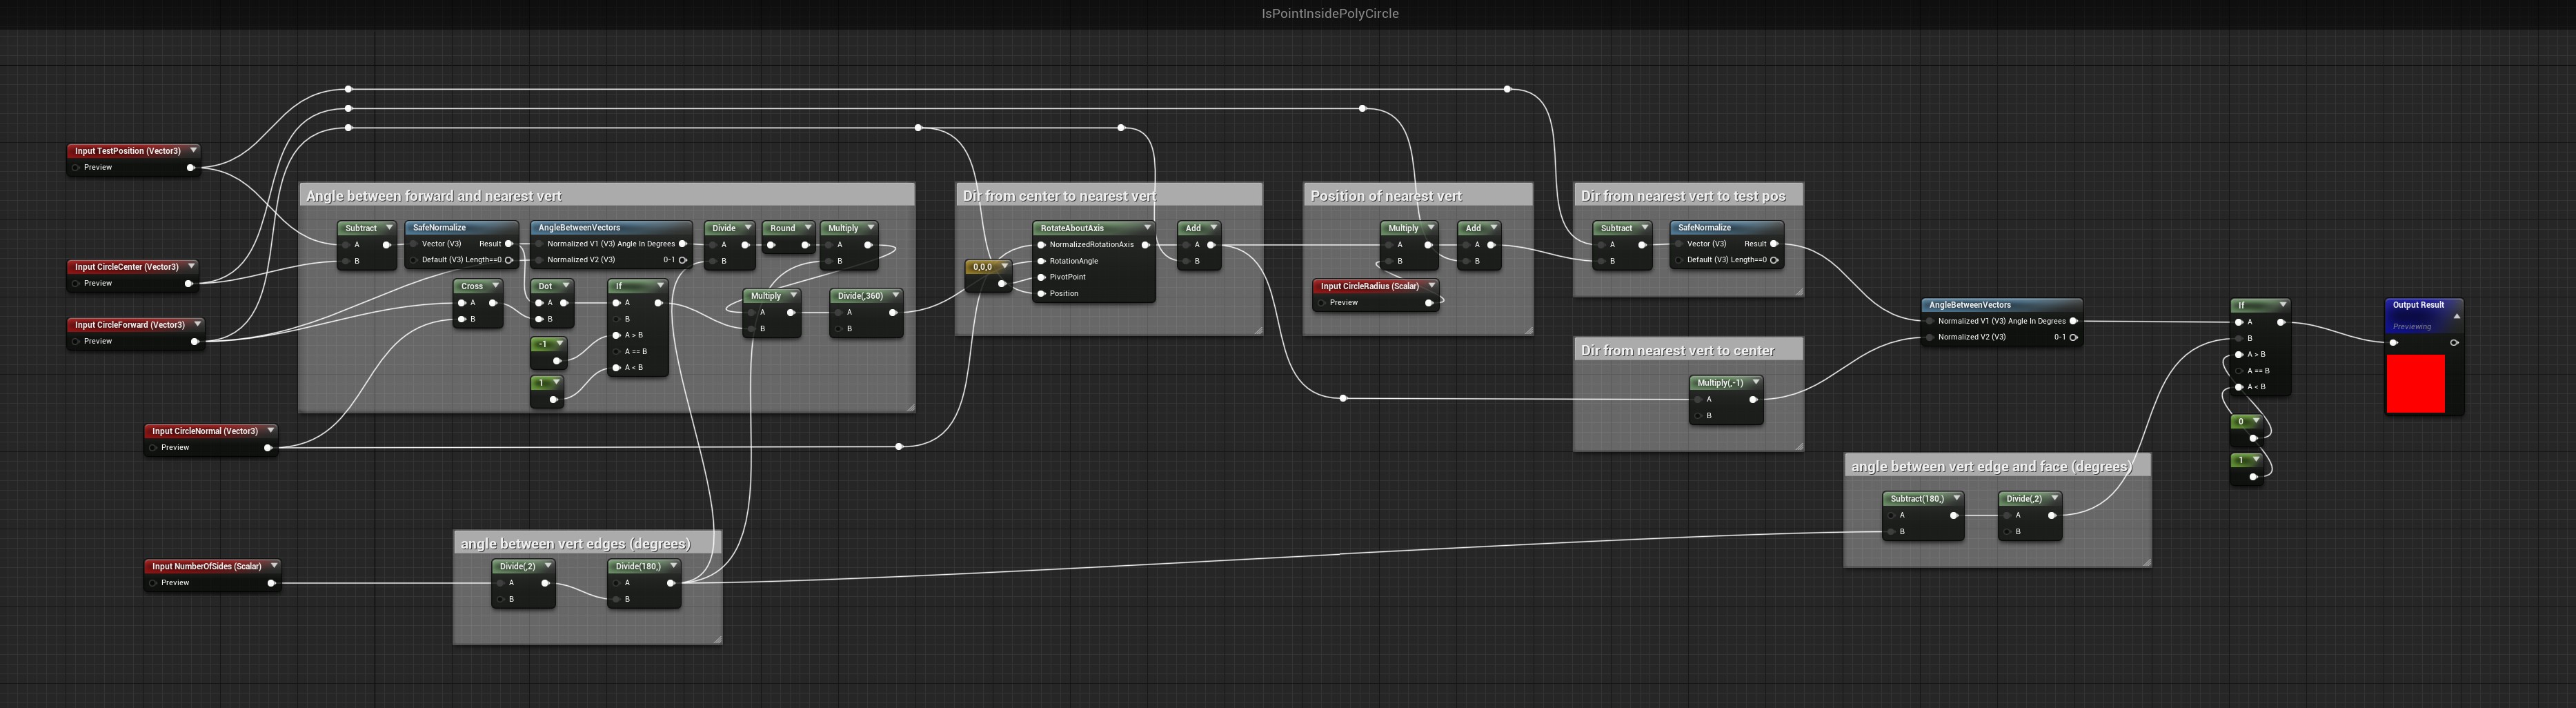The image size is (2576, 708).
Task: Click the Input TestPosition output pin
Action: tap(190, 168)
